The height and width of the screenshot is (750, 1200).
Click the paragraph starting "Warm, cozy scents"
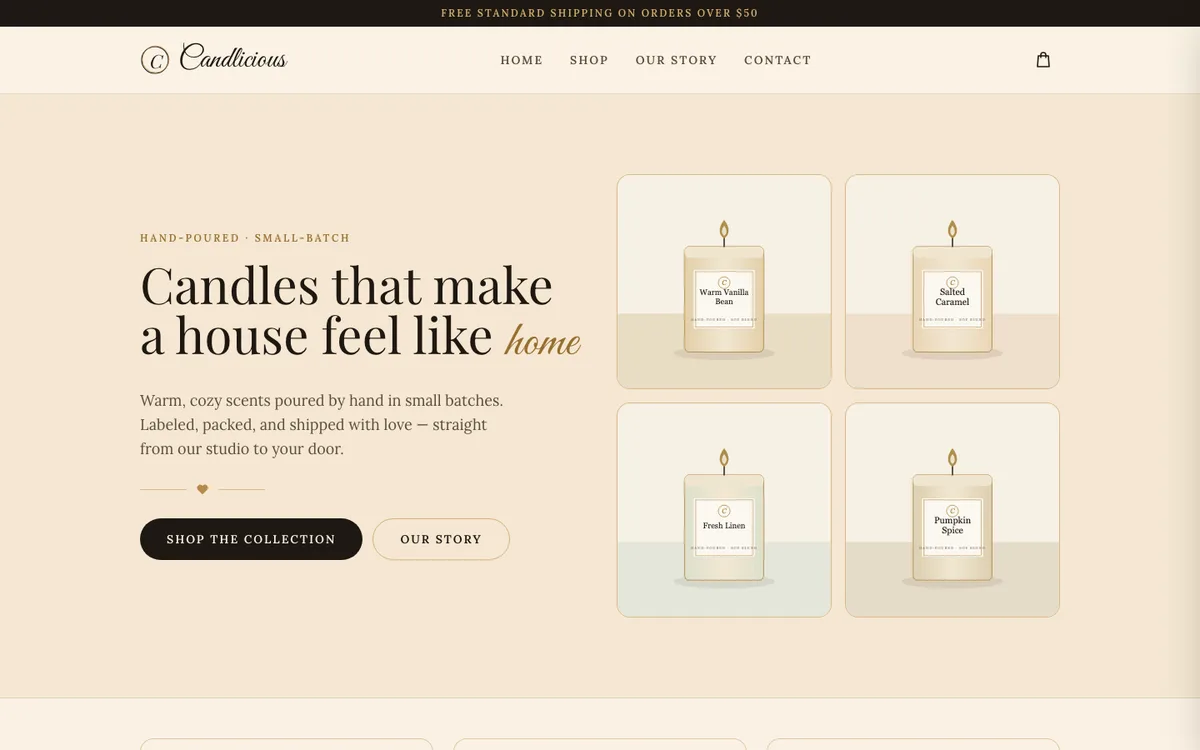[x=322, y=425]
